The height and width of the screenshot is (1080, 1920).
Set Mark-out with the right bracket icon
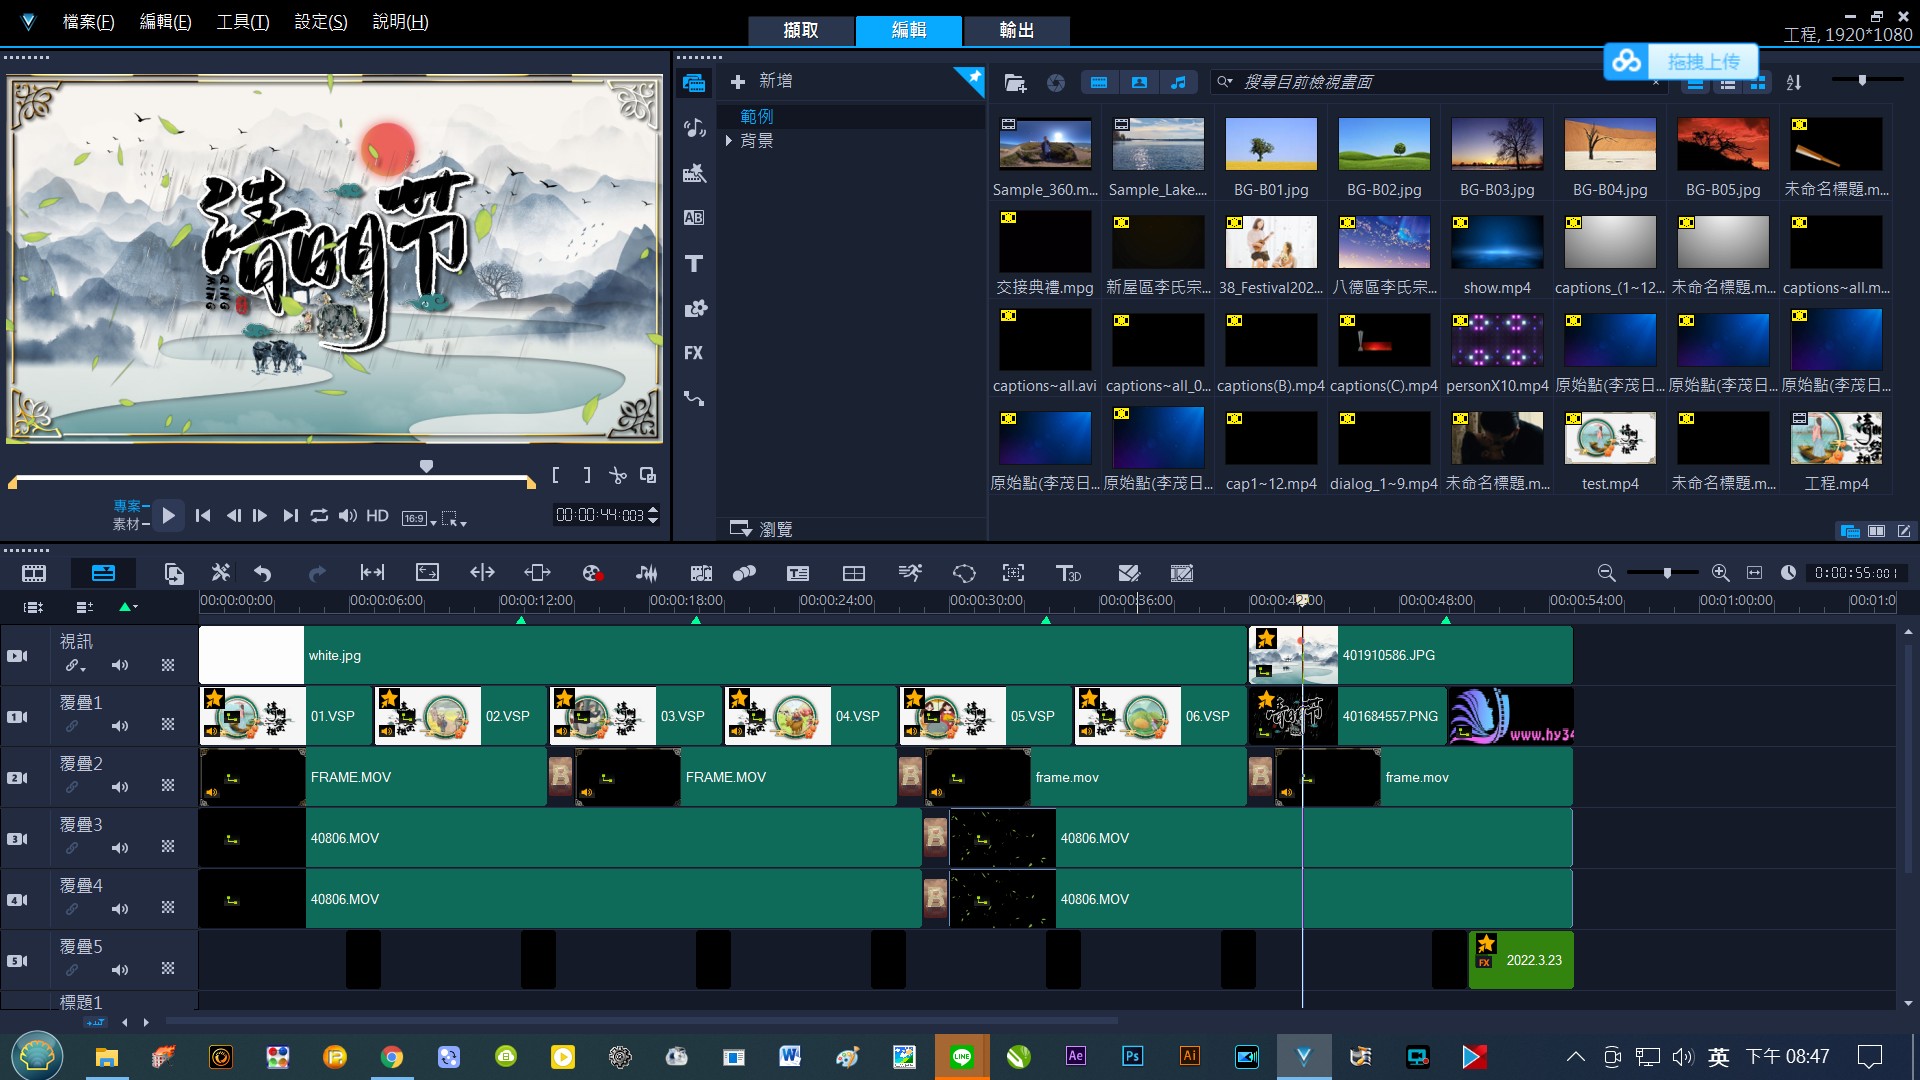tap(587, 476)
